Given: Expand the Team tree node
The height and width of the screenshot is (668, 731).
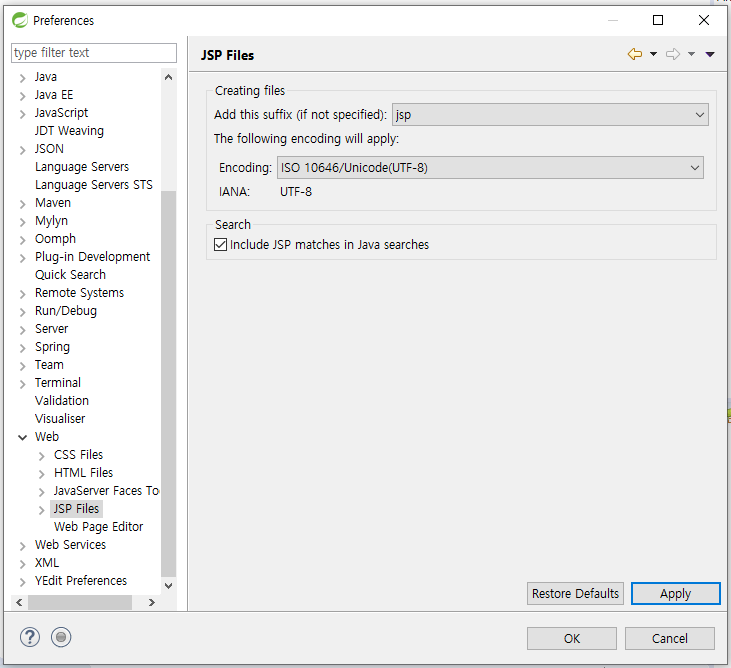Looking at the screenshot, I should (x=22, y=366).
